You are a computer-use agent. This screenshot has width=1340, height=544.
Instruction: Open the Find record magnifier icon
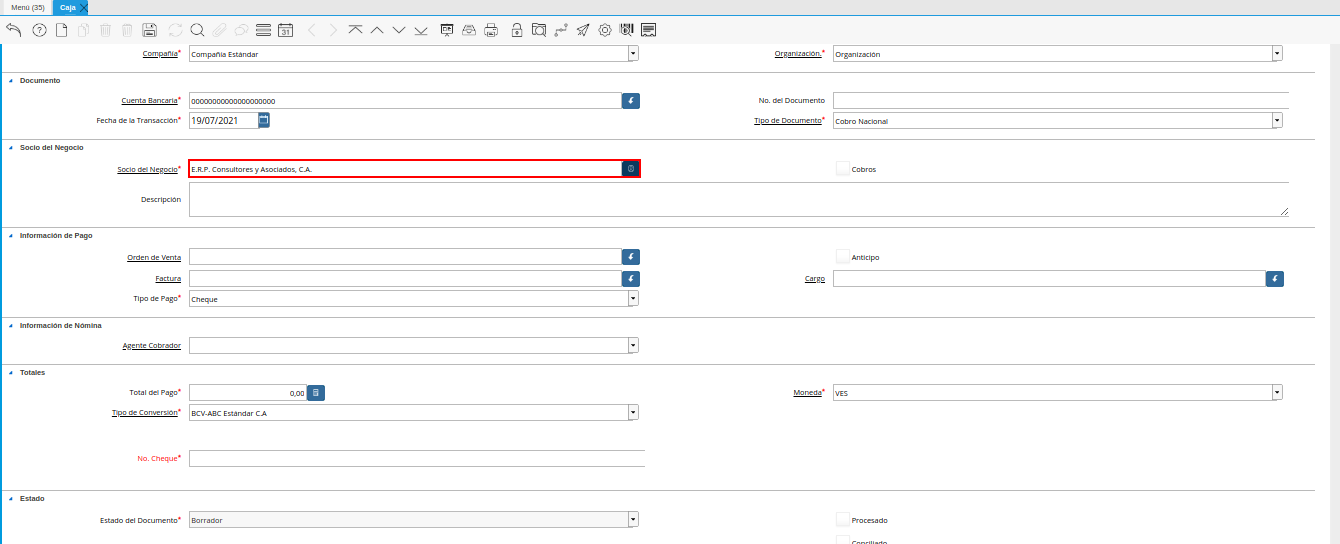[x=197, y=30]
